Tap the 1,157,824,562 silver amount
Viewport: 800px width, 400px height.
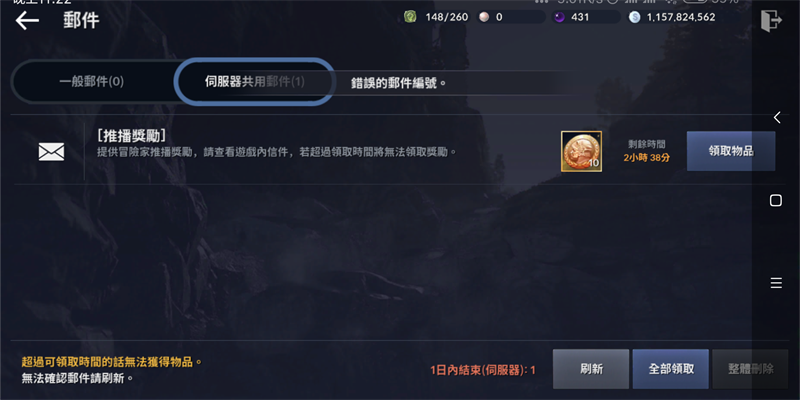point(681,17)
